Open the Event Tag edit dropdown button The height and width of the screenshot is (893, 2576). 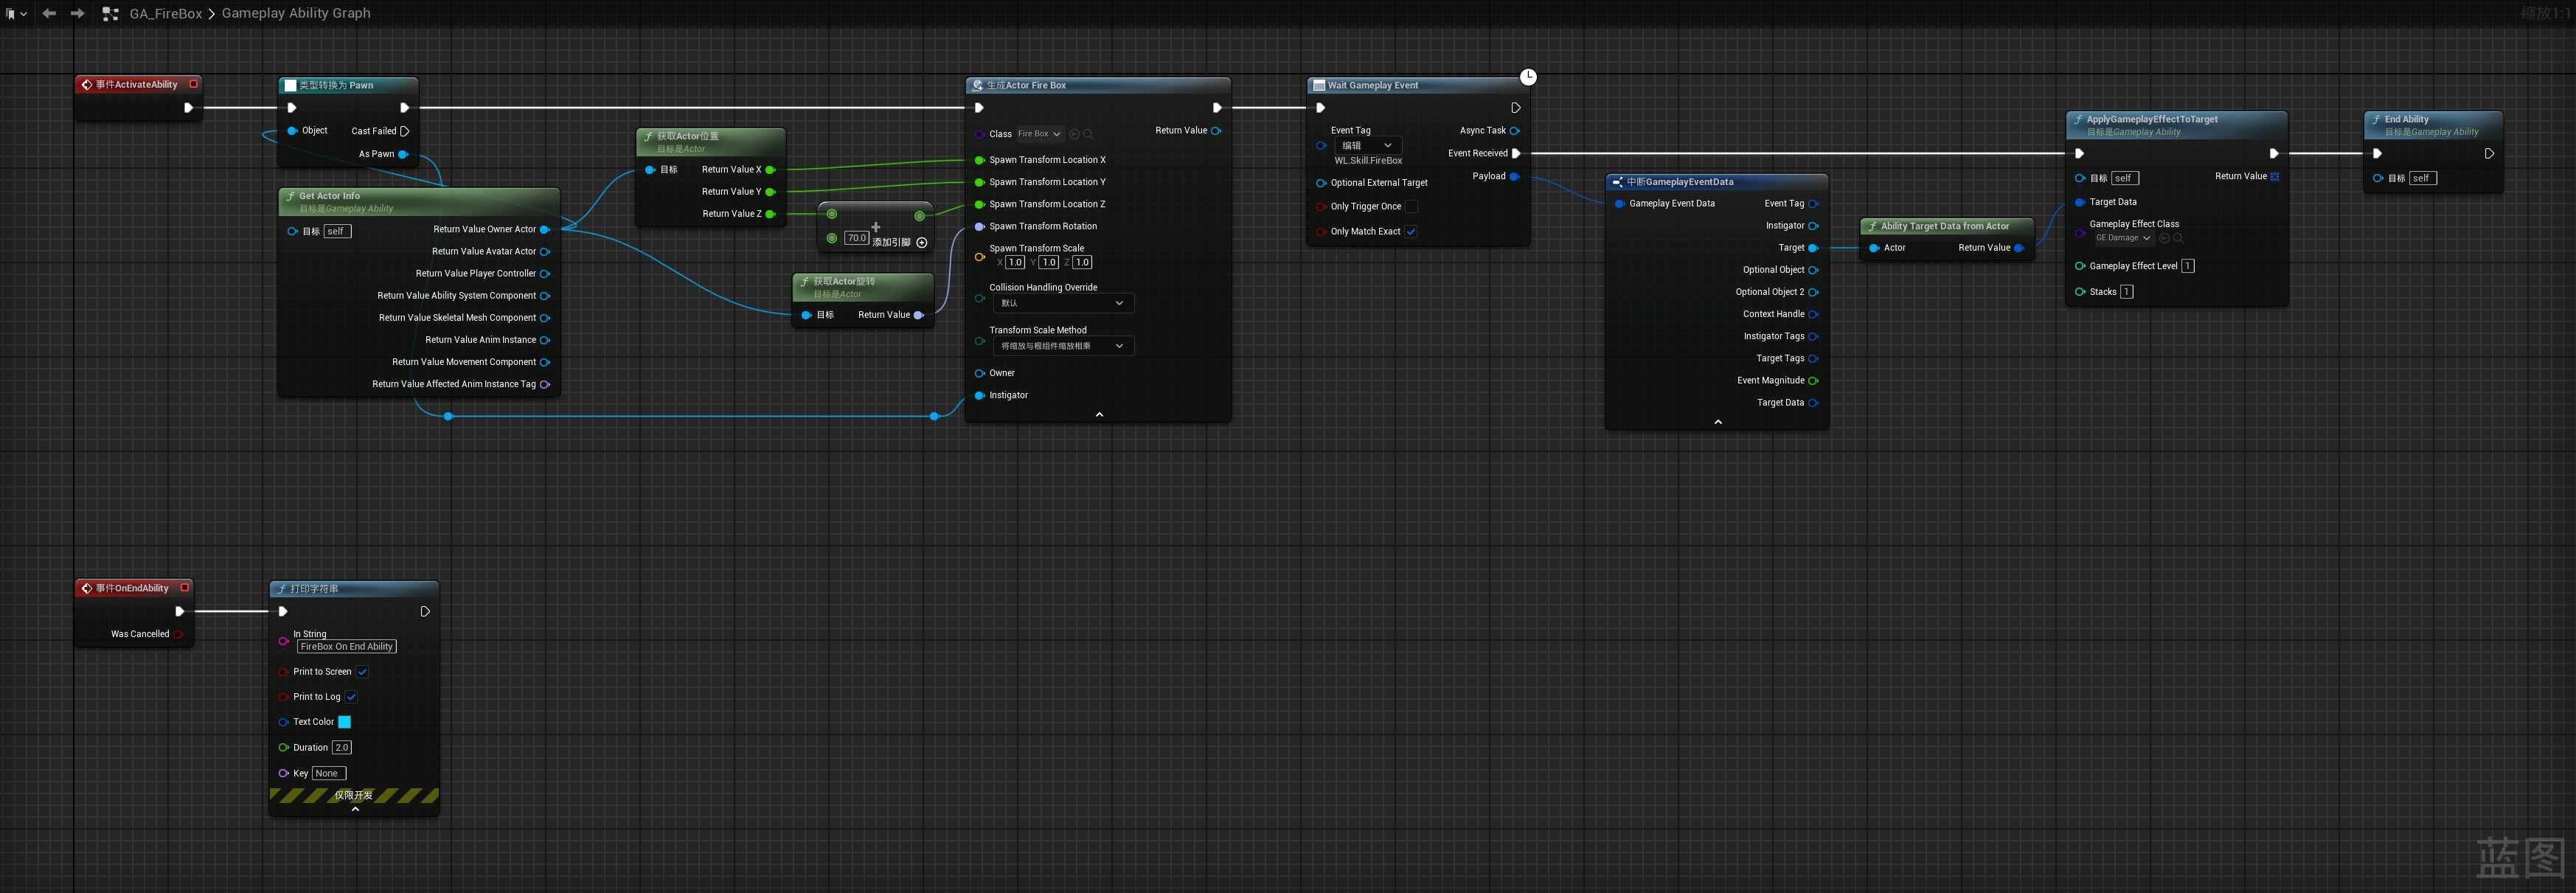1367,145
